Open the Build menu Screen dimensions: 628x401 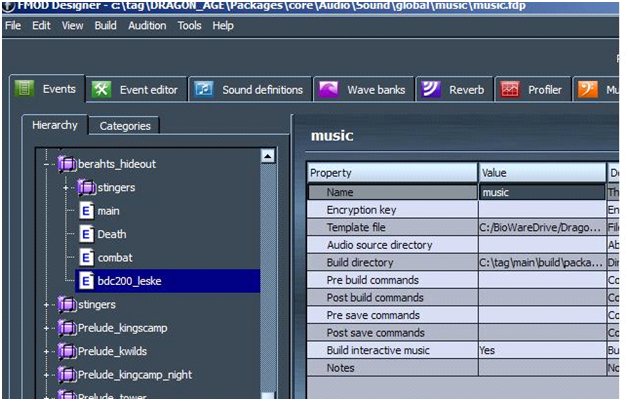pyautogui.click(x=105, y=25)
